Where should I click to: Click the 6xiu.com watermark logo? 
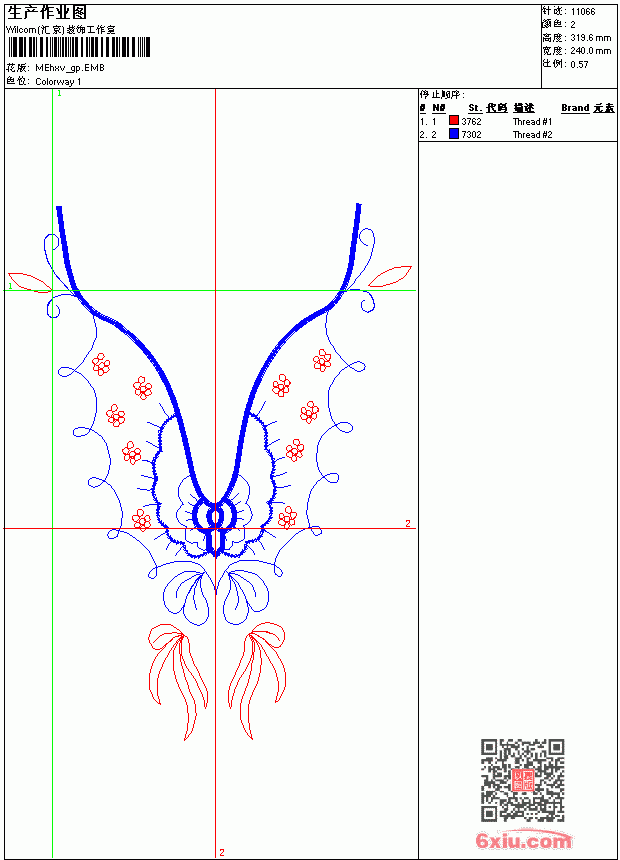(523, 840)
